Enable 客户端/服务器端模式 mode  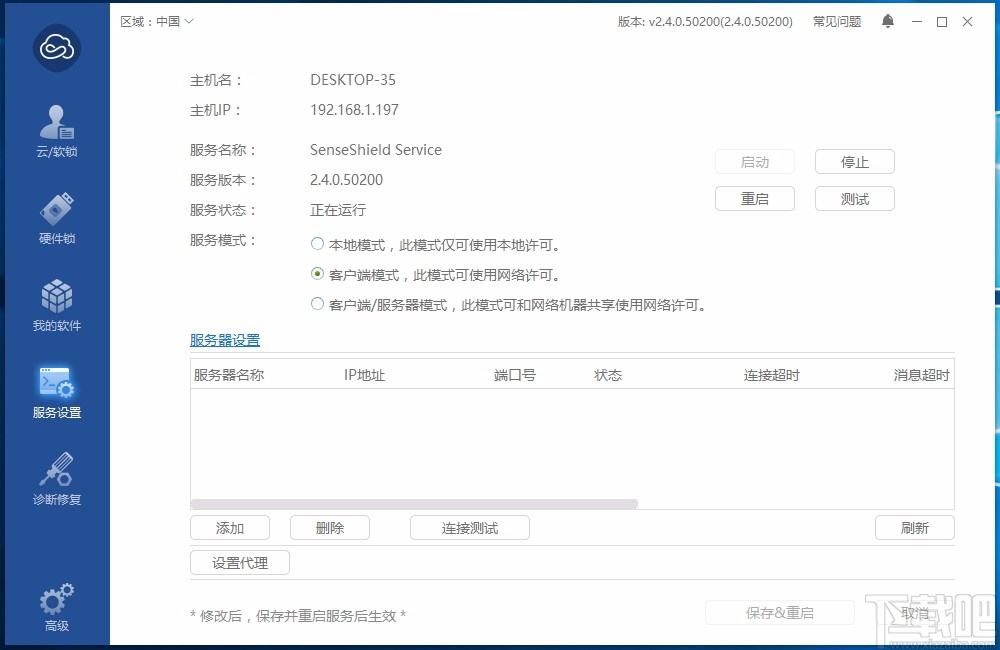pos(317,304)
